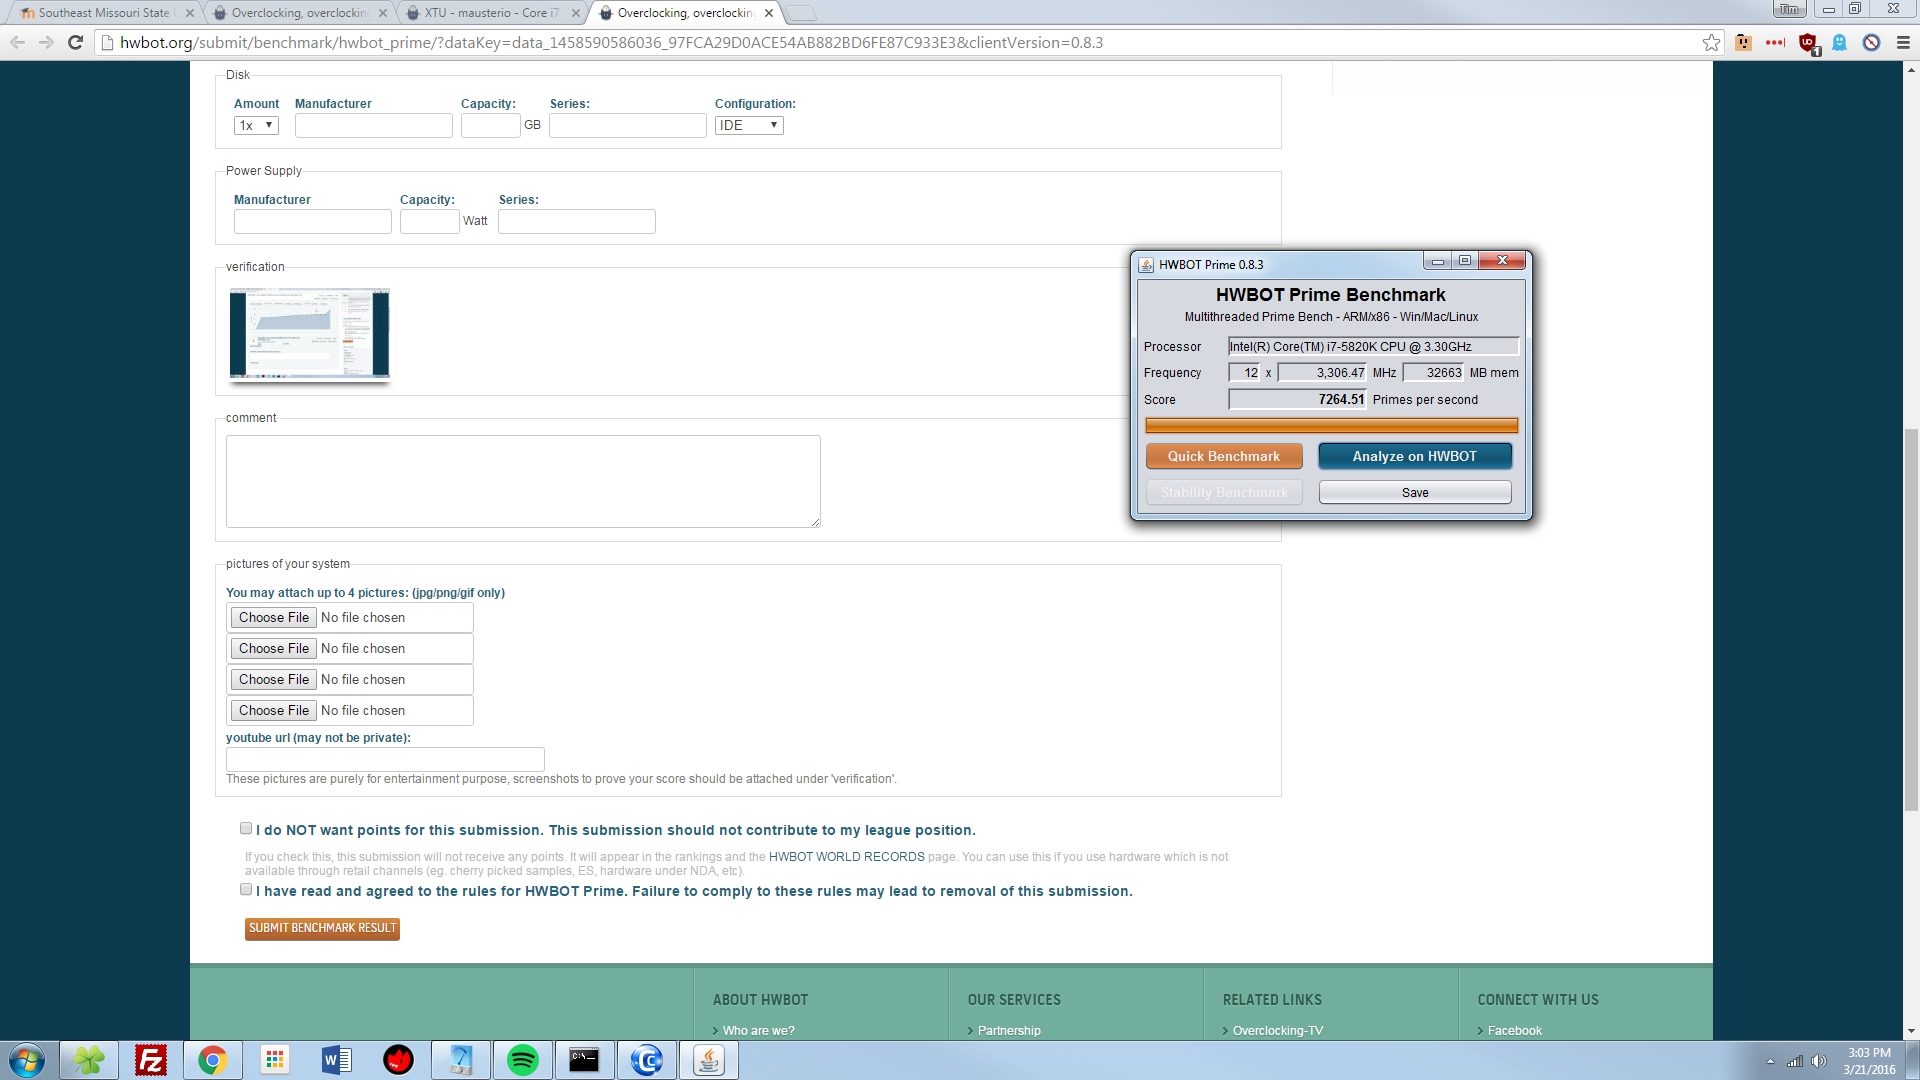Show hidden tray icons arrow
The height and width of the screenshot is (1080, 1920).
pos(1770,1061)
